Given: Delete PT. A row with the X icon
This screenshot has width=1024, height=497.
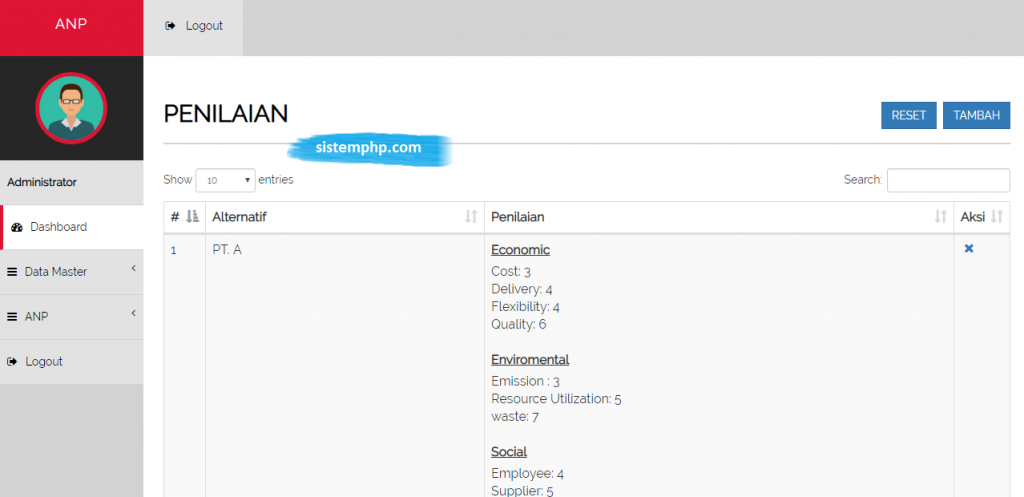Looking at the screenshot, I should click(968, 249).
